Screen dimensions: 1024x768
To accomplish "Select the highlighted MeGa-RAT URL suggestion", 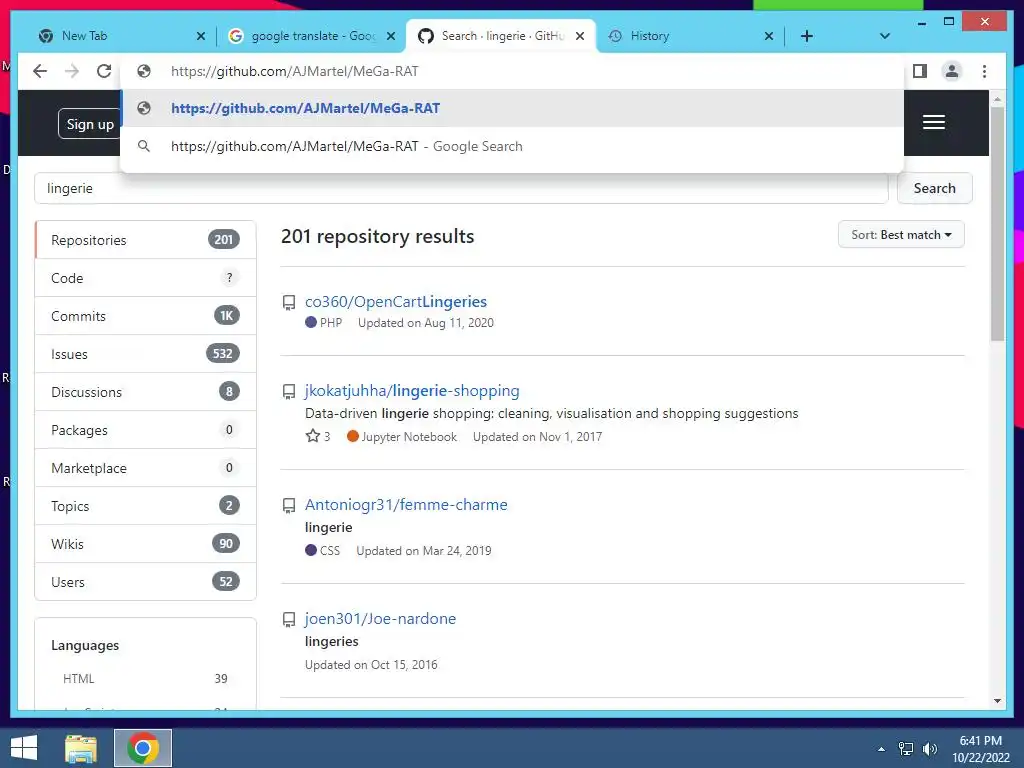I will 512,108.
